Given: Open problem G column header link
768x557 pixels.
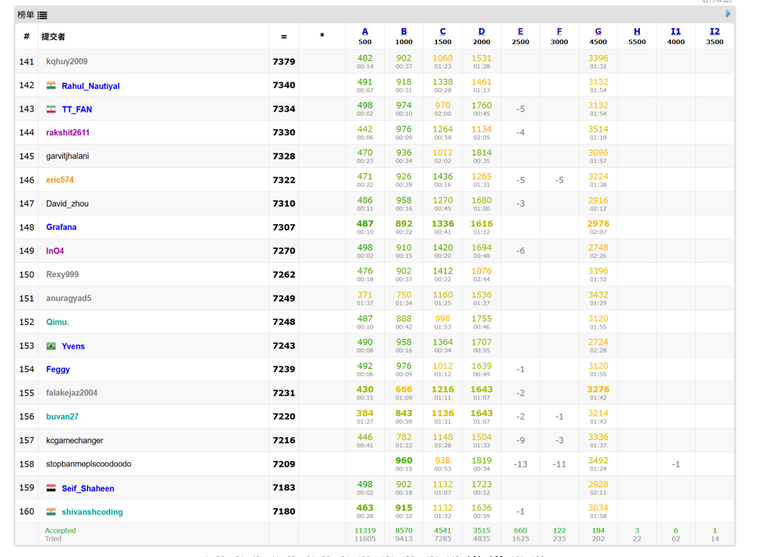Looking at the screenshot, I should 598,32.
